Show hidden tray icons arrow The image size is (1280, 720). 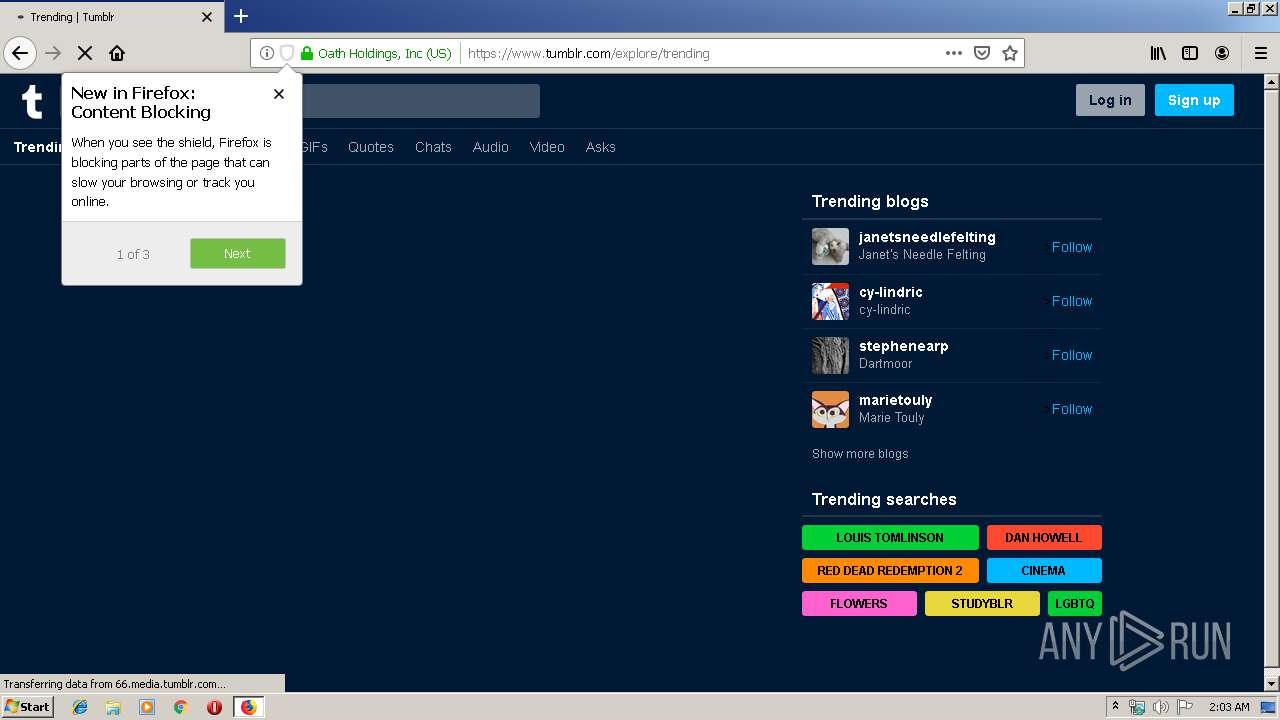[1115, 707]
